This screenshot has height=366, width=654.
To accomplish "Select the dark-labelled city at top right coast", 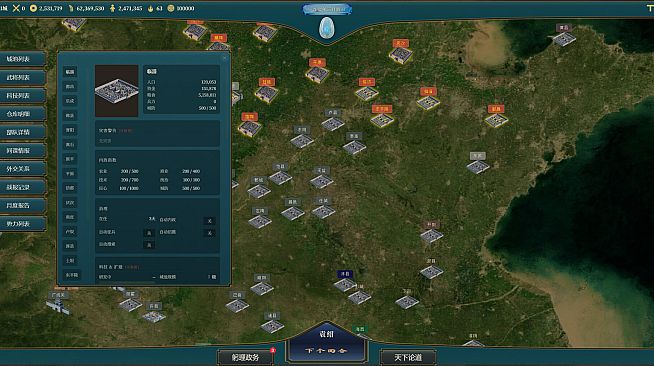I will pos(564,35).
